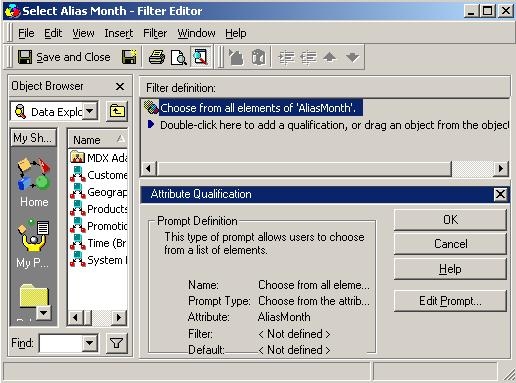Select the Promotions hierarchy item

coord(99,226)
